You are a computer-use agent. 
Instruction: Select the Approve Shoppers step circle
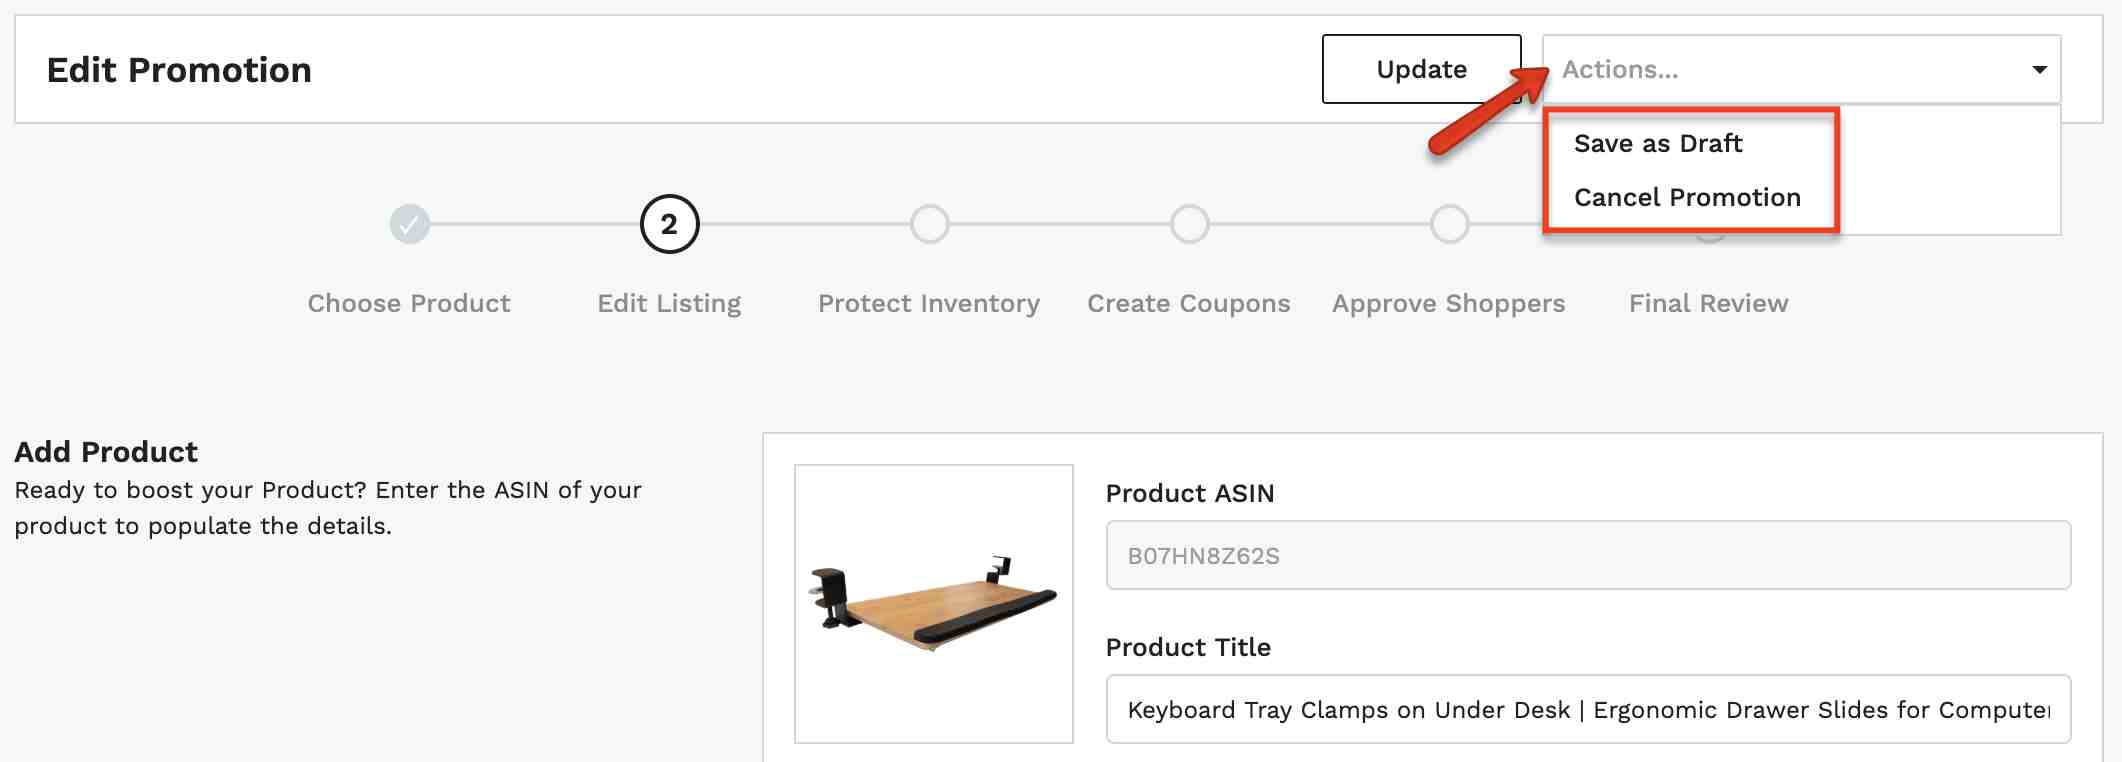pyautogui.click(x=1449, y=224)
